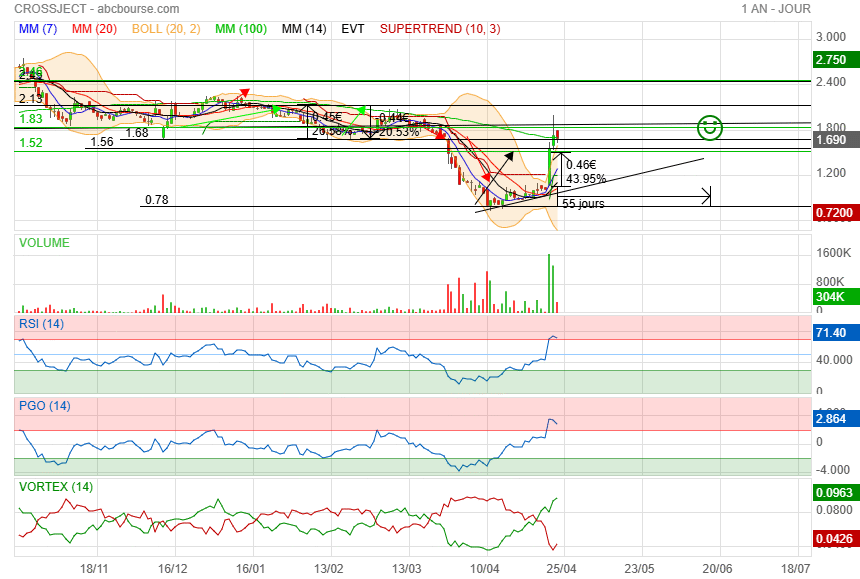The height and width of the screenshot is (579, 860).
Task: Select the MM (20) legend label
Action: (x=94, y=29)
